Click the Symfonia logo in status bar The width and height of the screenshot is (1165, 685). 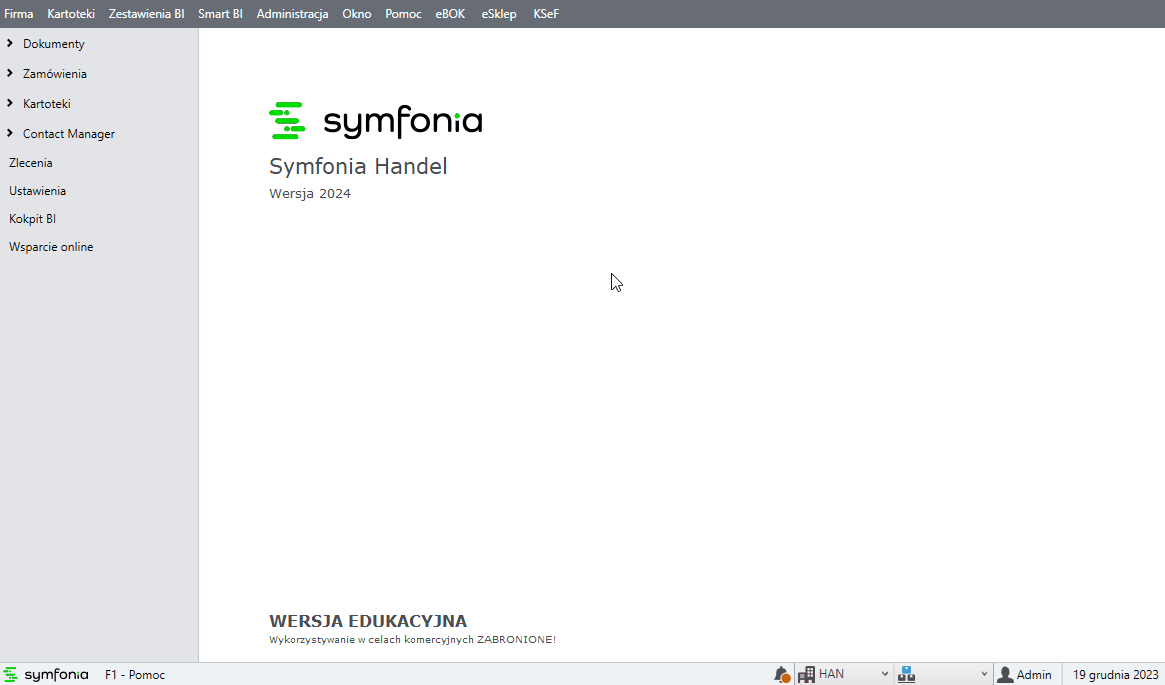coord(46,675)
